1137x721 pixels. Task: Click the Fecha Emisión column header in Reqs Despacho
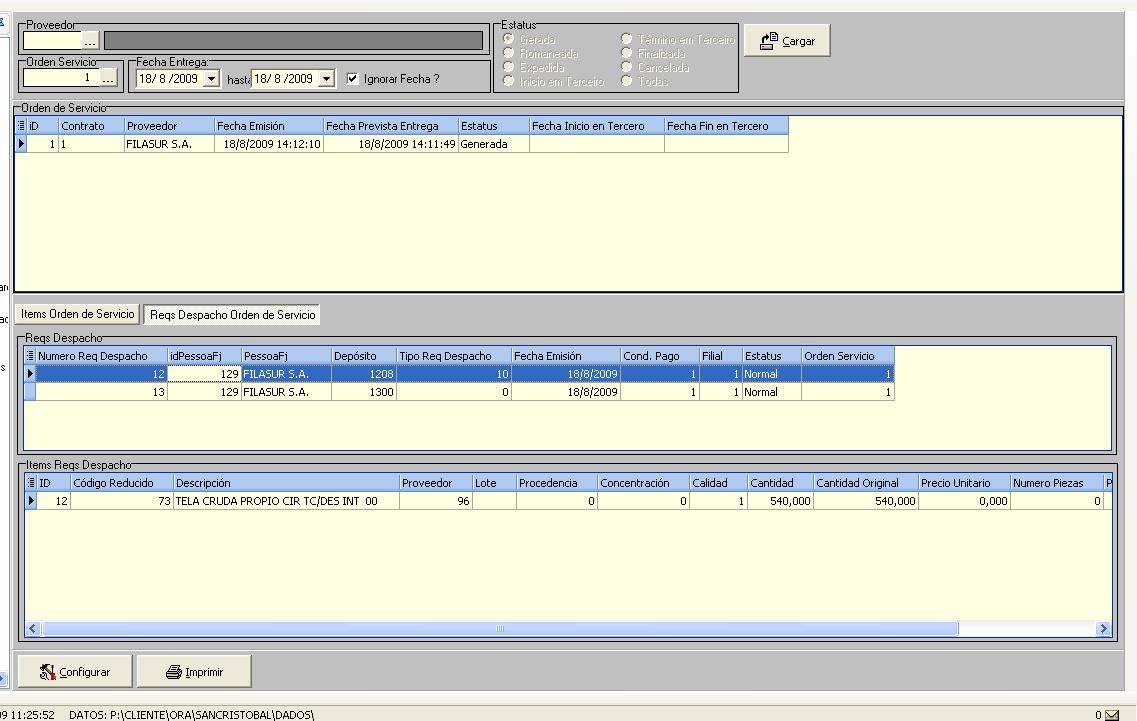[564, 356]
